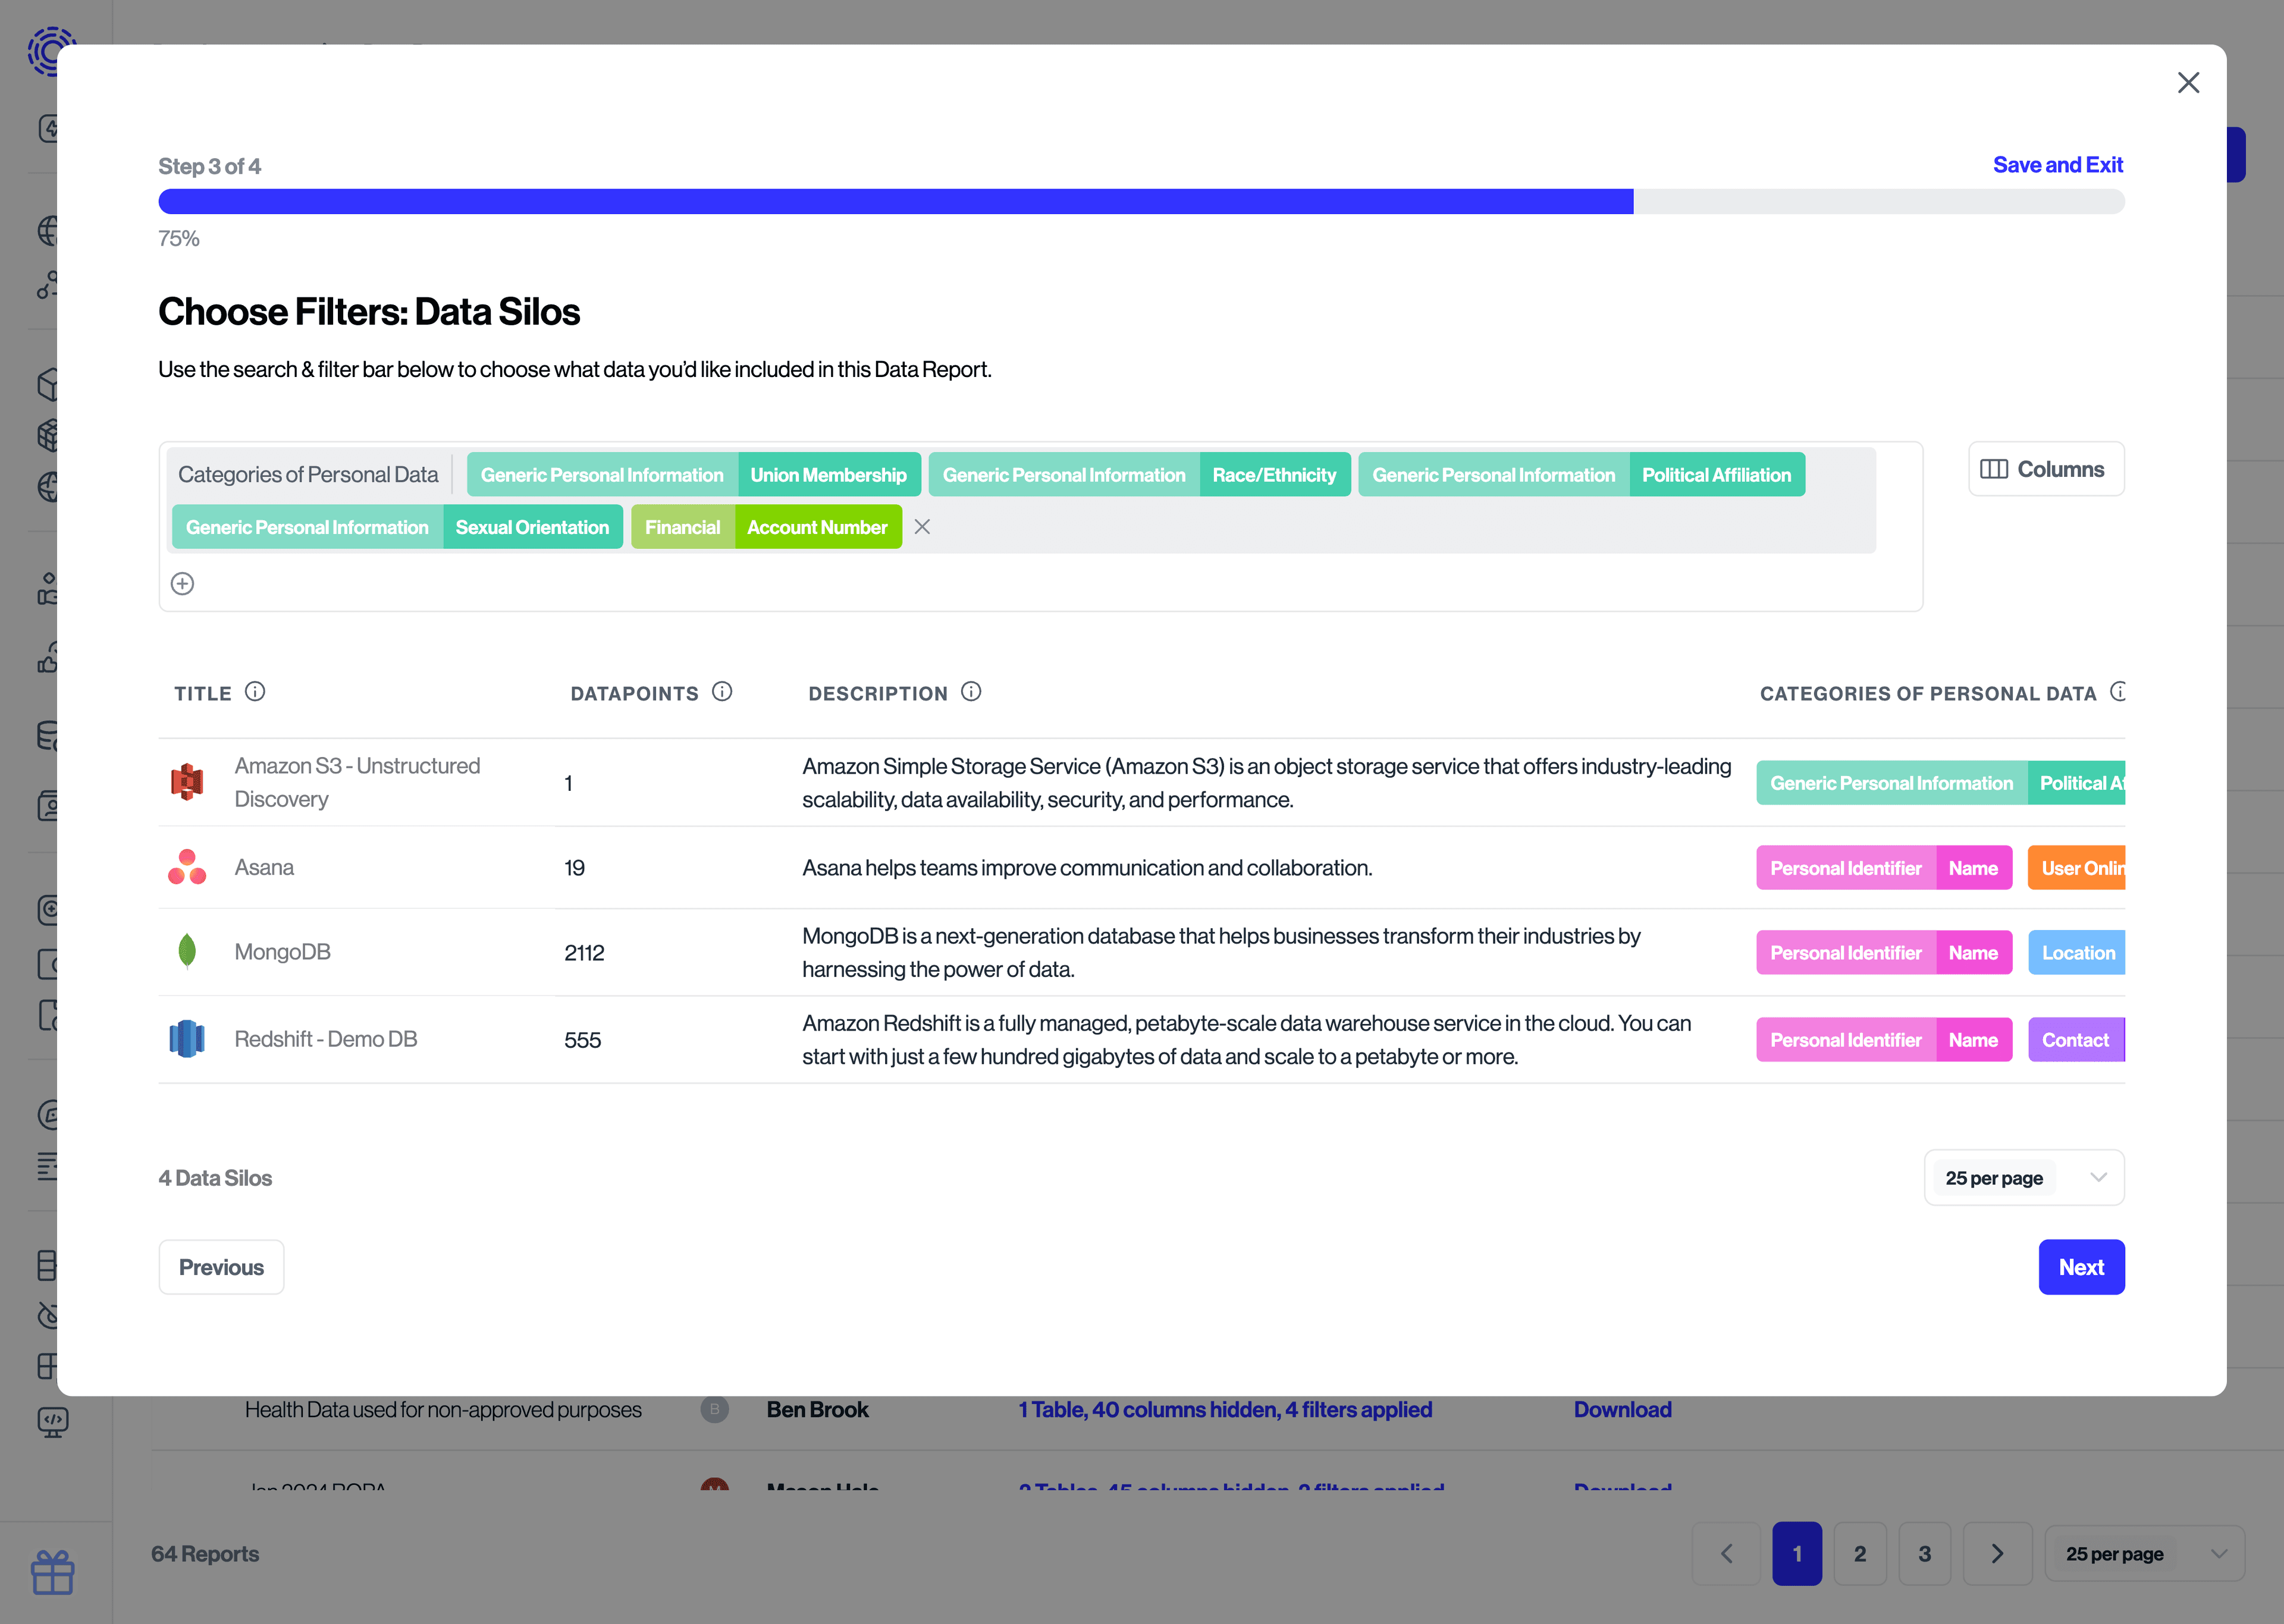
Task: Click the plus icon to add another filter
Action: pyautogui.click(x=182, y=583)
